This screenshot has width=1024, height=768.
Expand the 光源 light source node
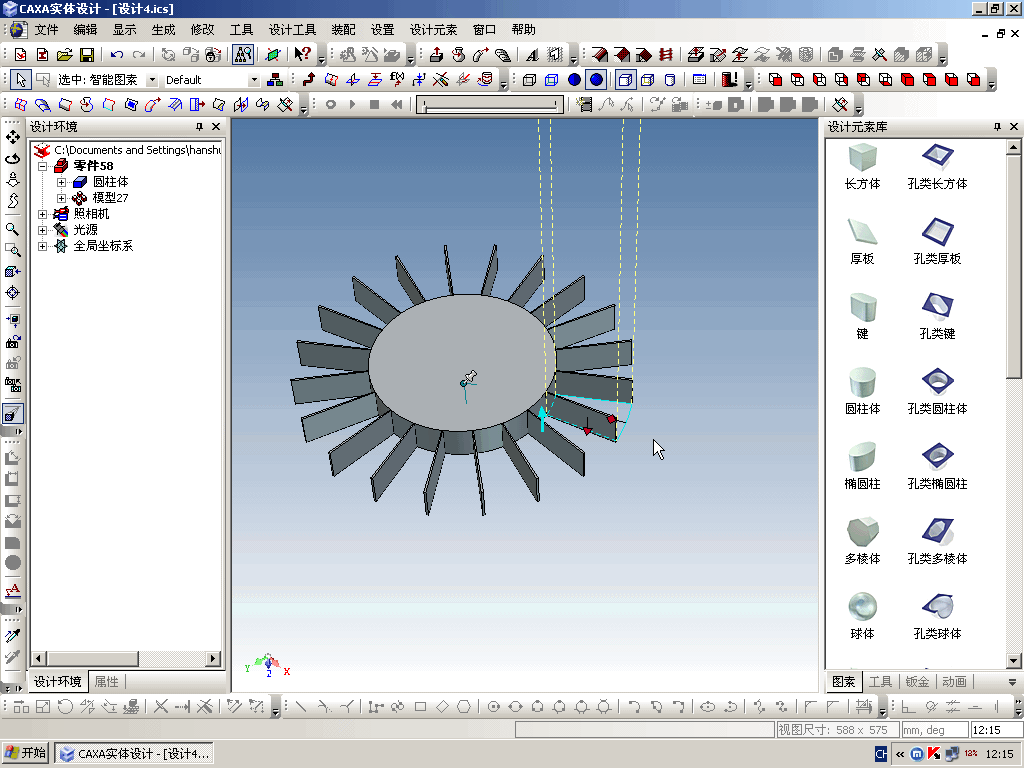click(x=42, y=230)
